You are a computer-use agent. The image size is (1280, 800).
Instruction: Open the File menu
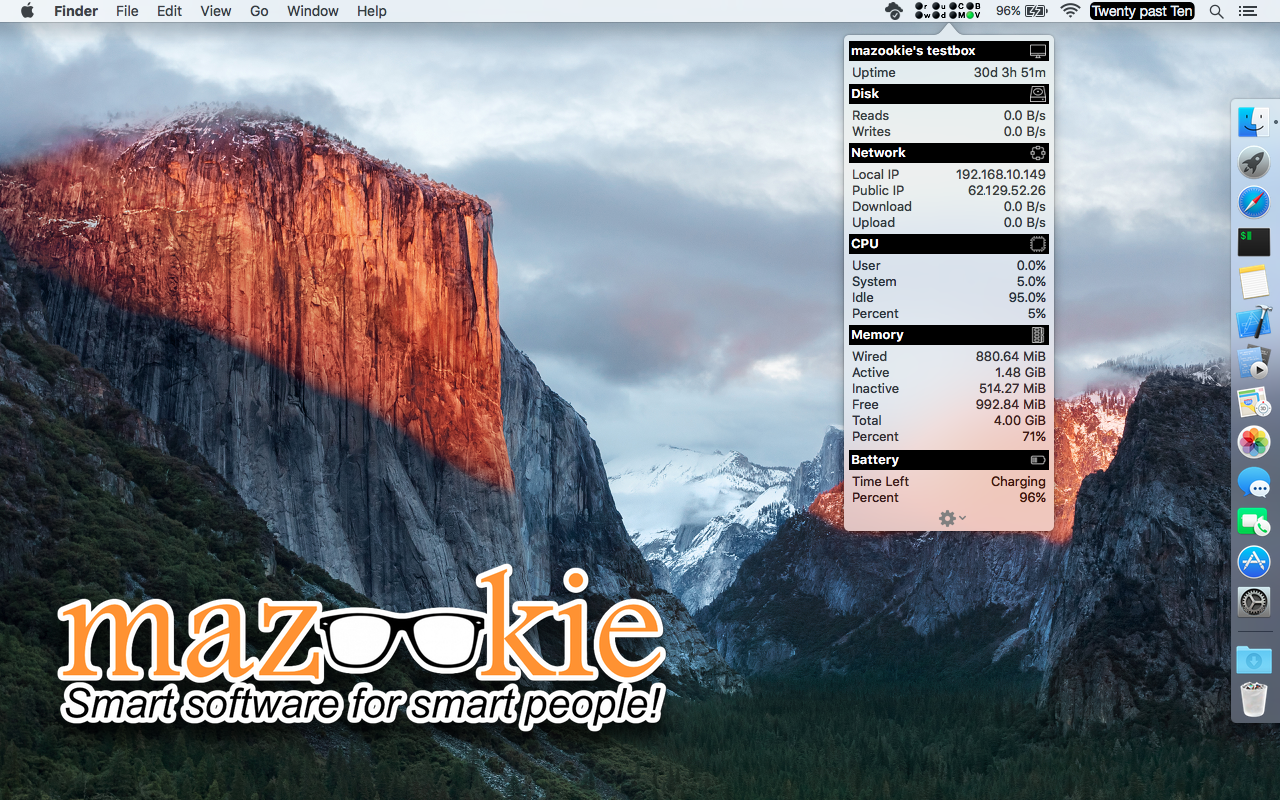(x=127, y=11)
